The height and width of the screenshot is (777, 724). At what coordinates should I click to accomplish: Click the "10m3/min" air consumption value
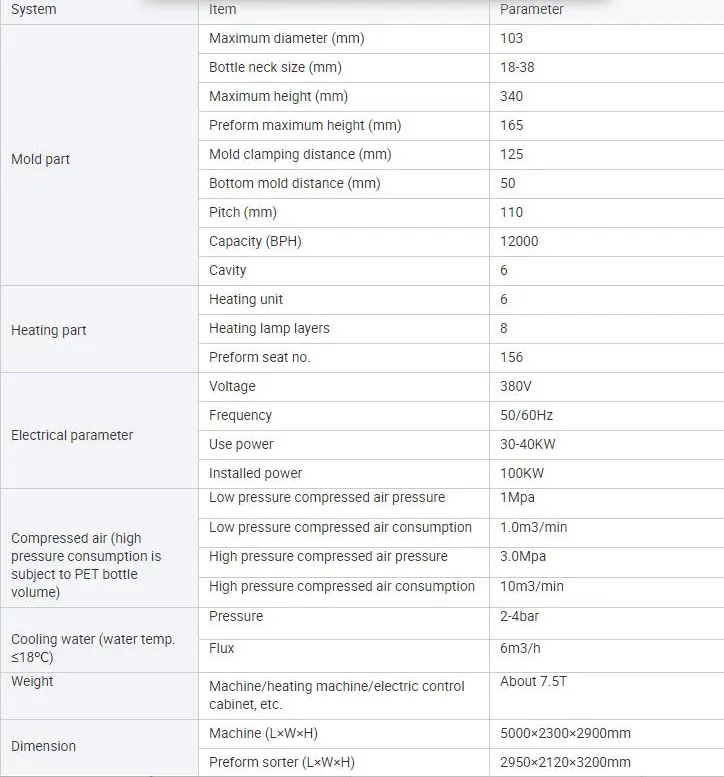coord(532,586)
